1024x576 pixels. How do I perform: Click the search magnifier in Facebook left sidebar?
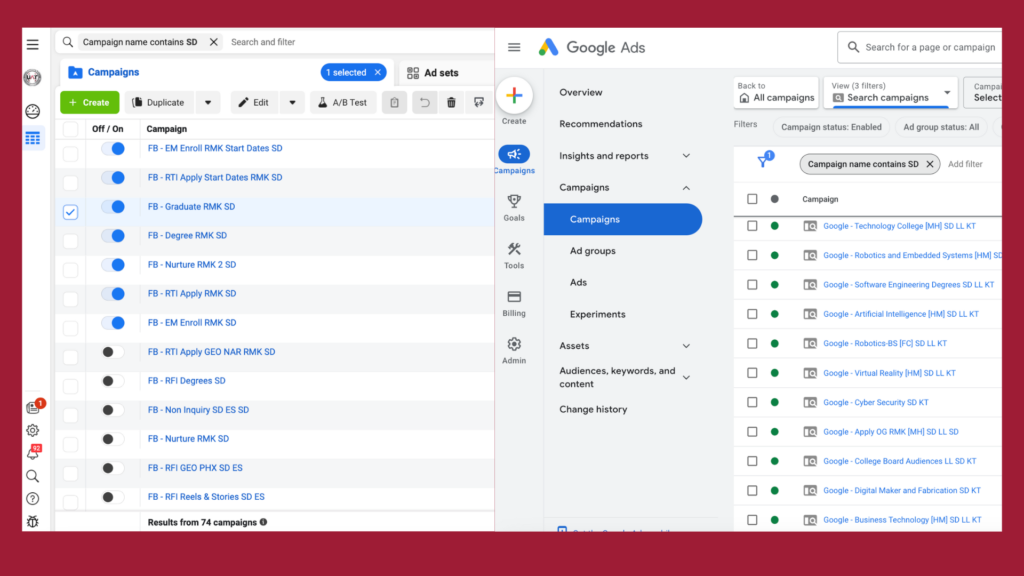pos(33,476)
